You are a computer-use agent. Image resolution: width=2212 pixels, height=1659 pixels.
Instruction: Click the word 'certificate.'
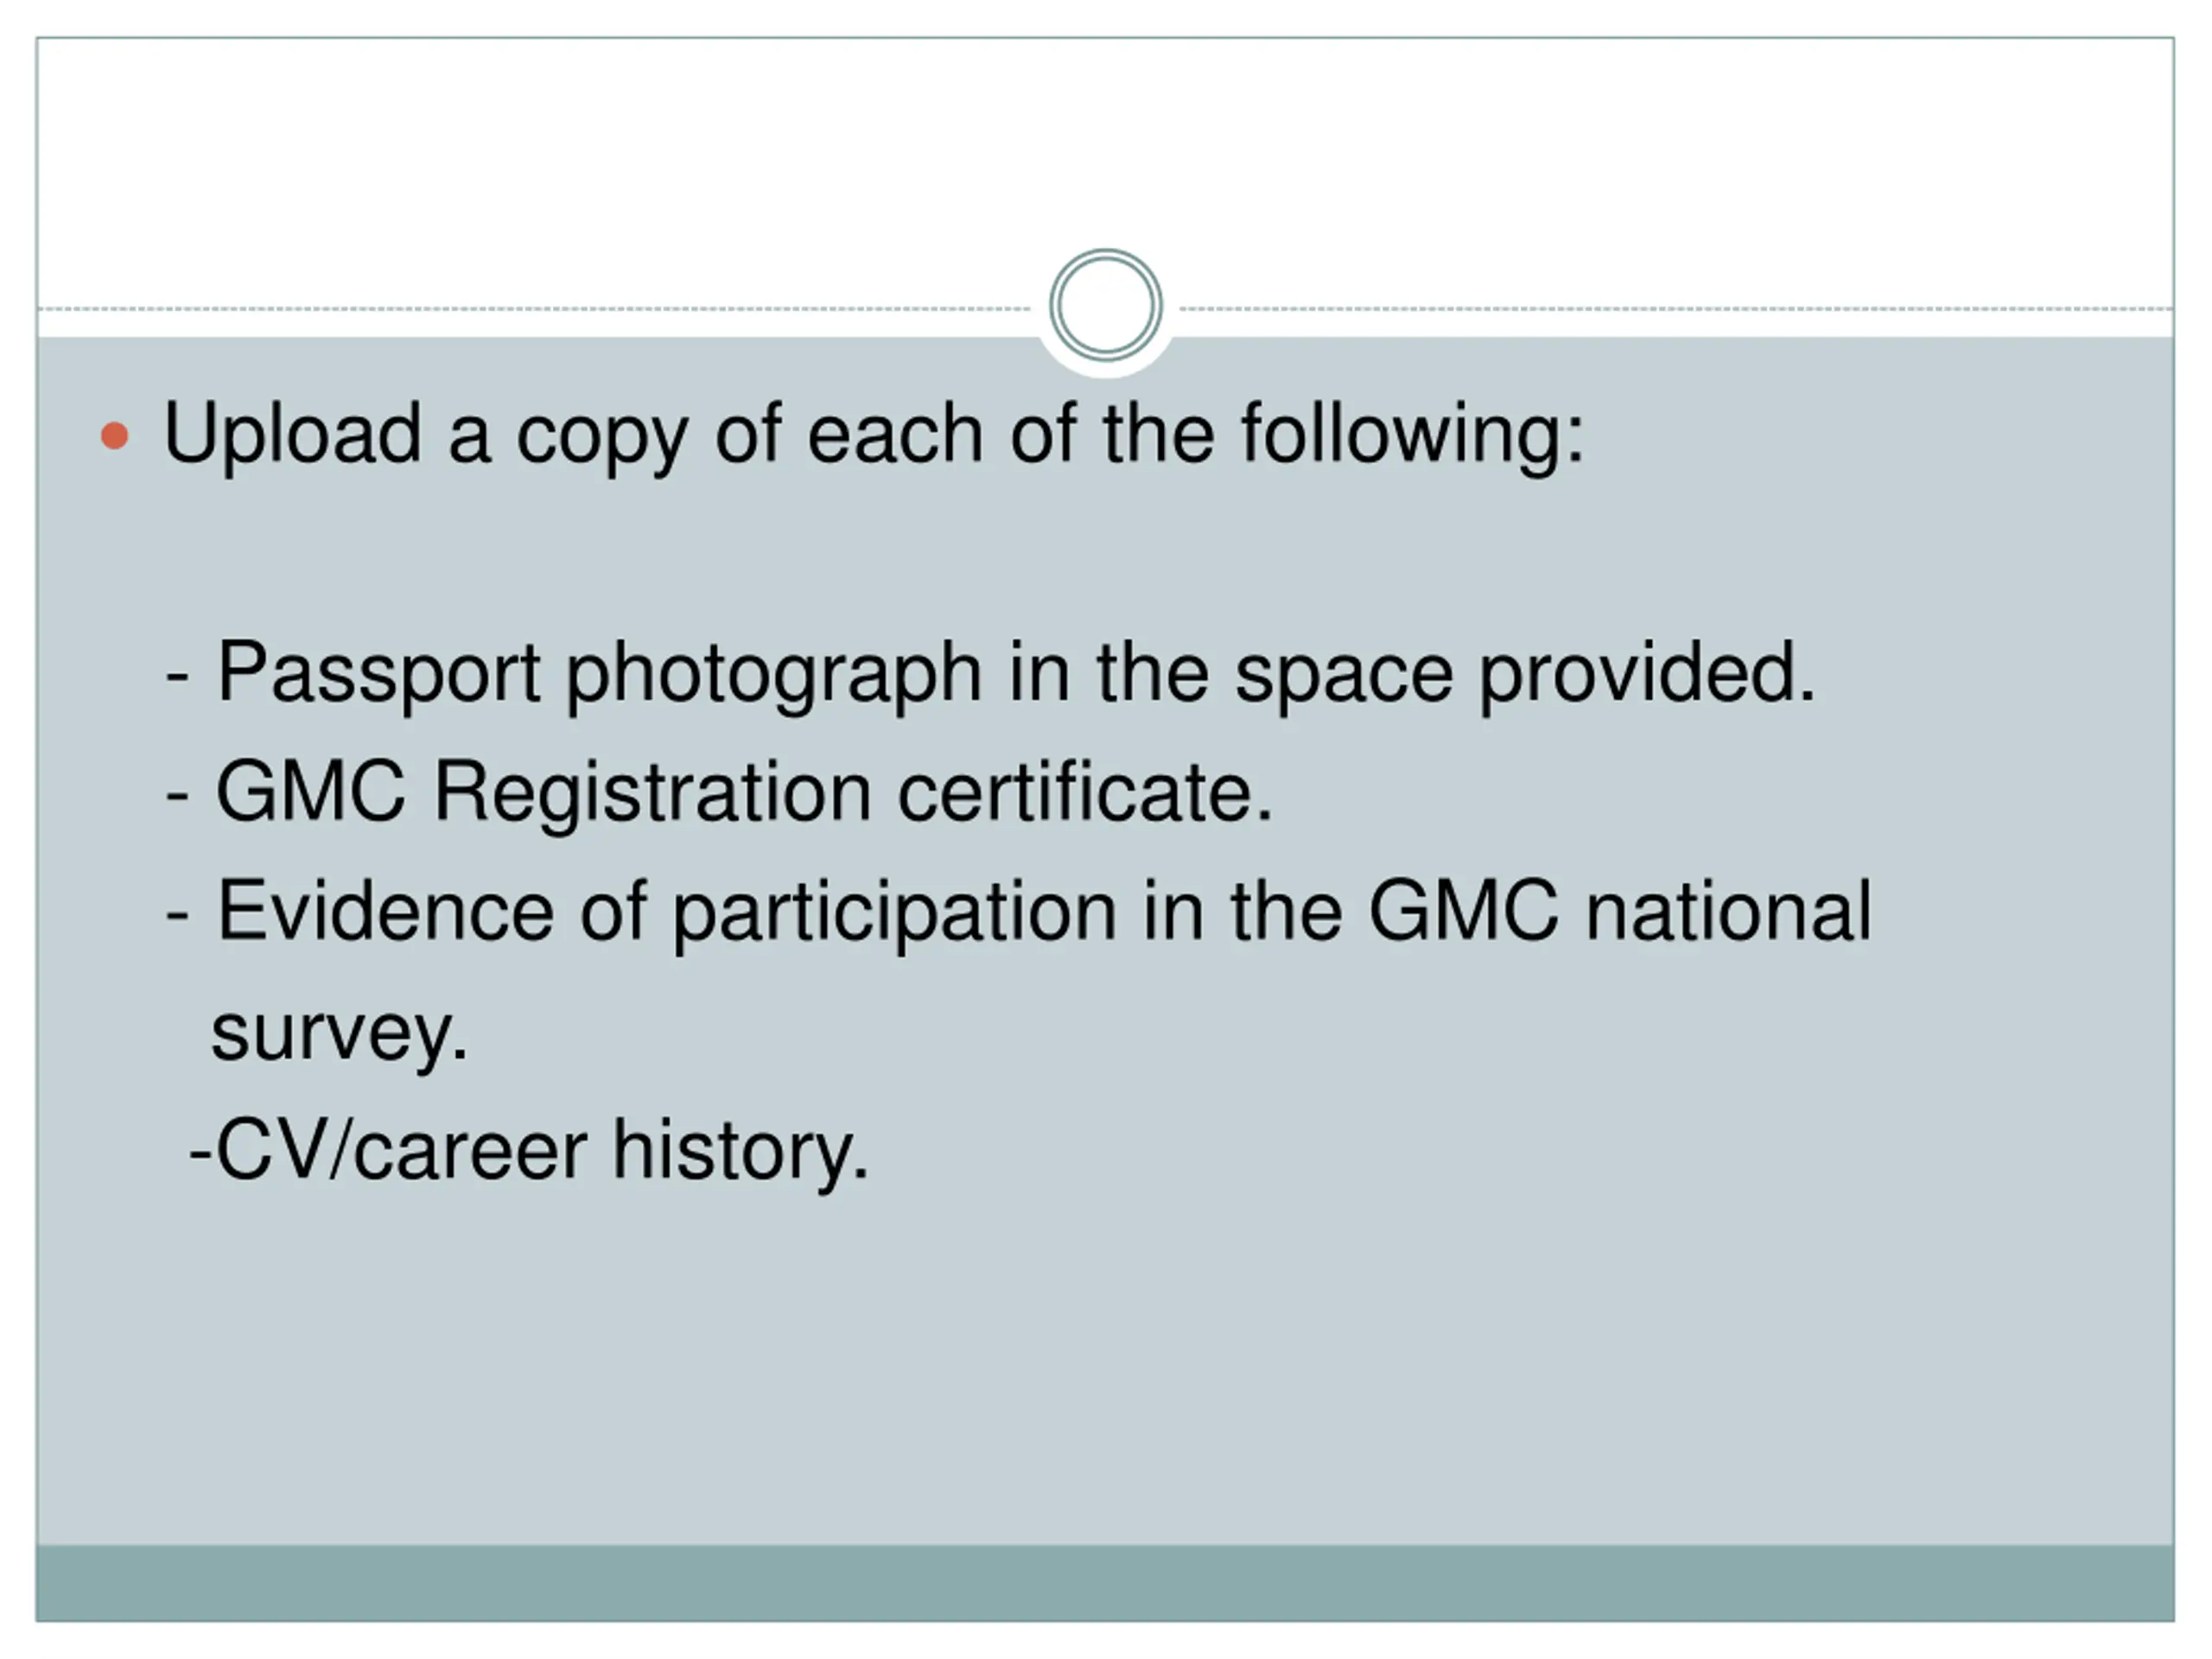(1086, 793)
